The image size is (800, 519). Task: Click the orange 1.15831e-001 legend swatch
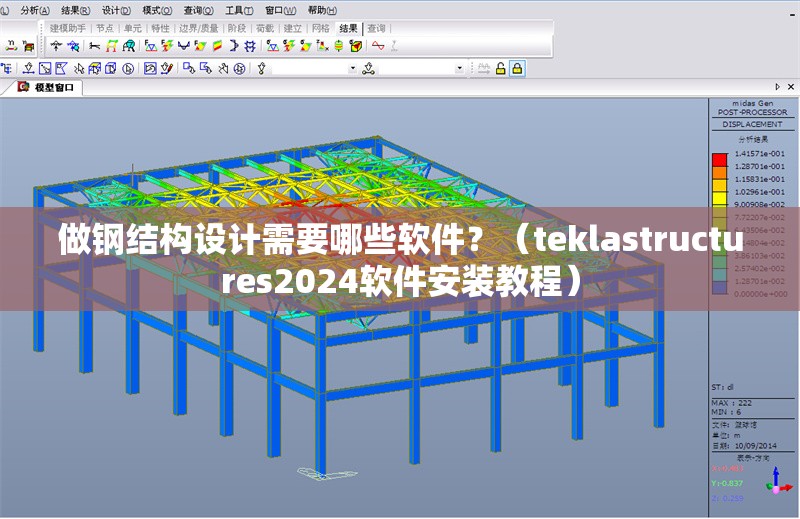pyautogui.click(x=719, y=185)
